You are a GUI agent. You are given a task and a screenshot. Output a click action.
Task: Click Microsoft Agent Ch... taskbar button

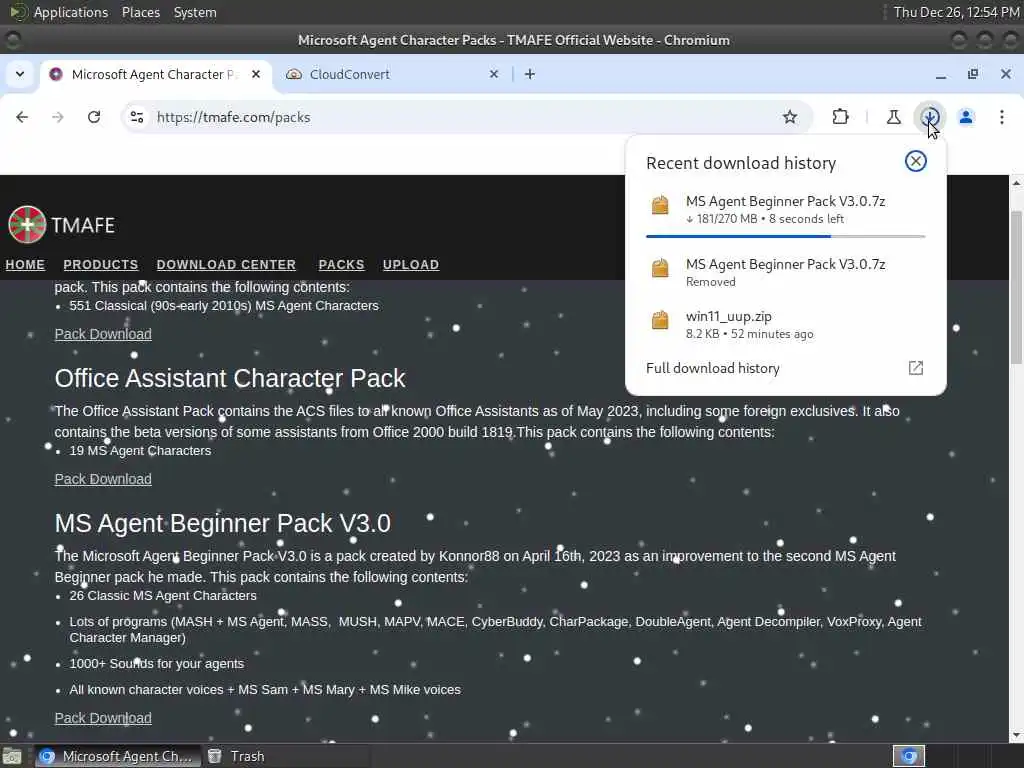coord(118,756)
